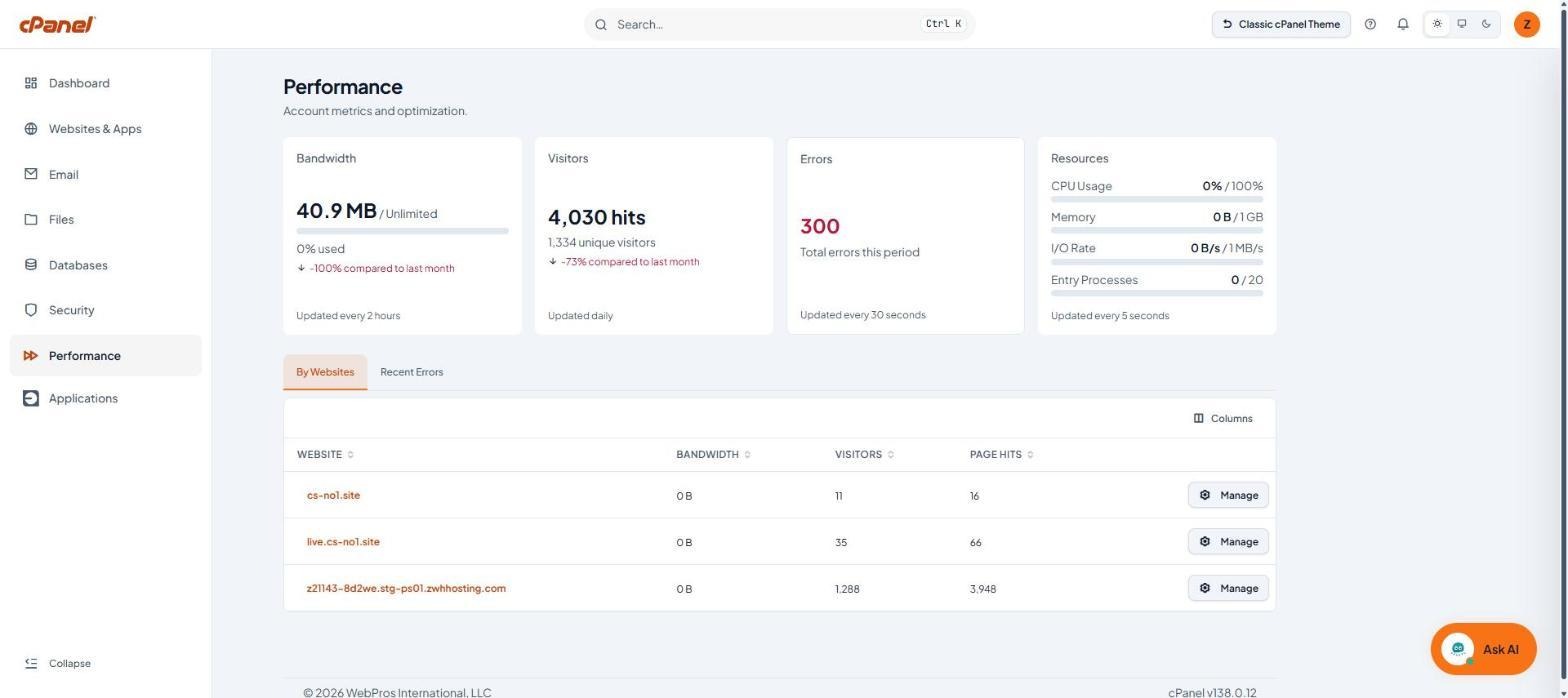Open the Ask AI chat assistant
This screenshot has height=698, width=1568.
click(1483, 649)
